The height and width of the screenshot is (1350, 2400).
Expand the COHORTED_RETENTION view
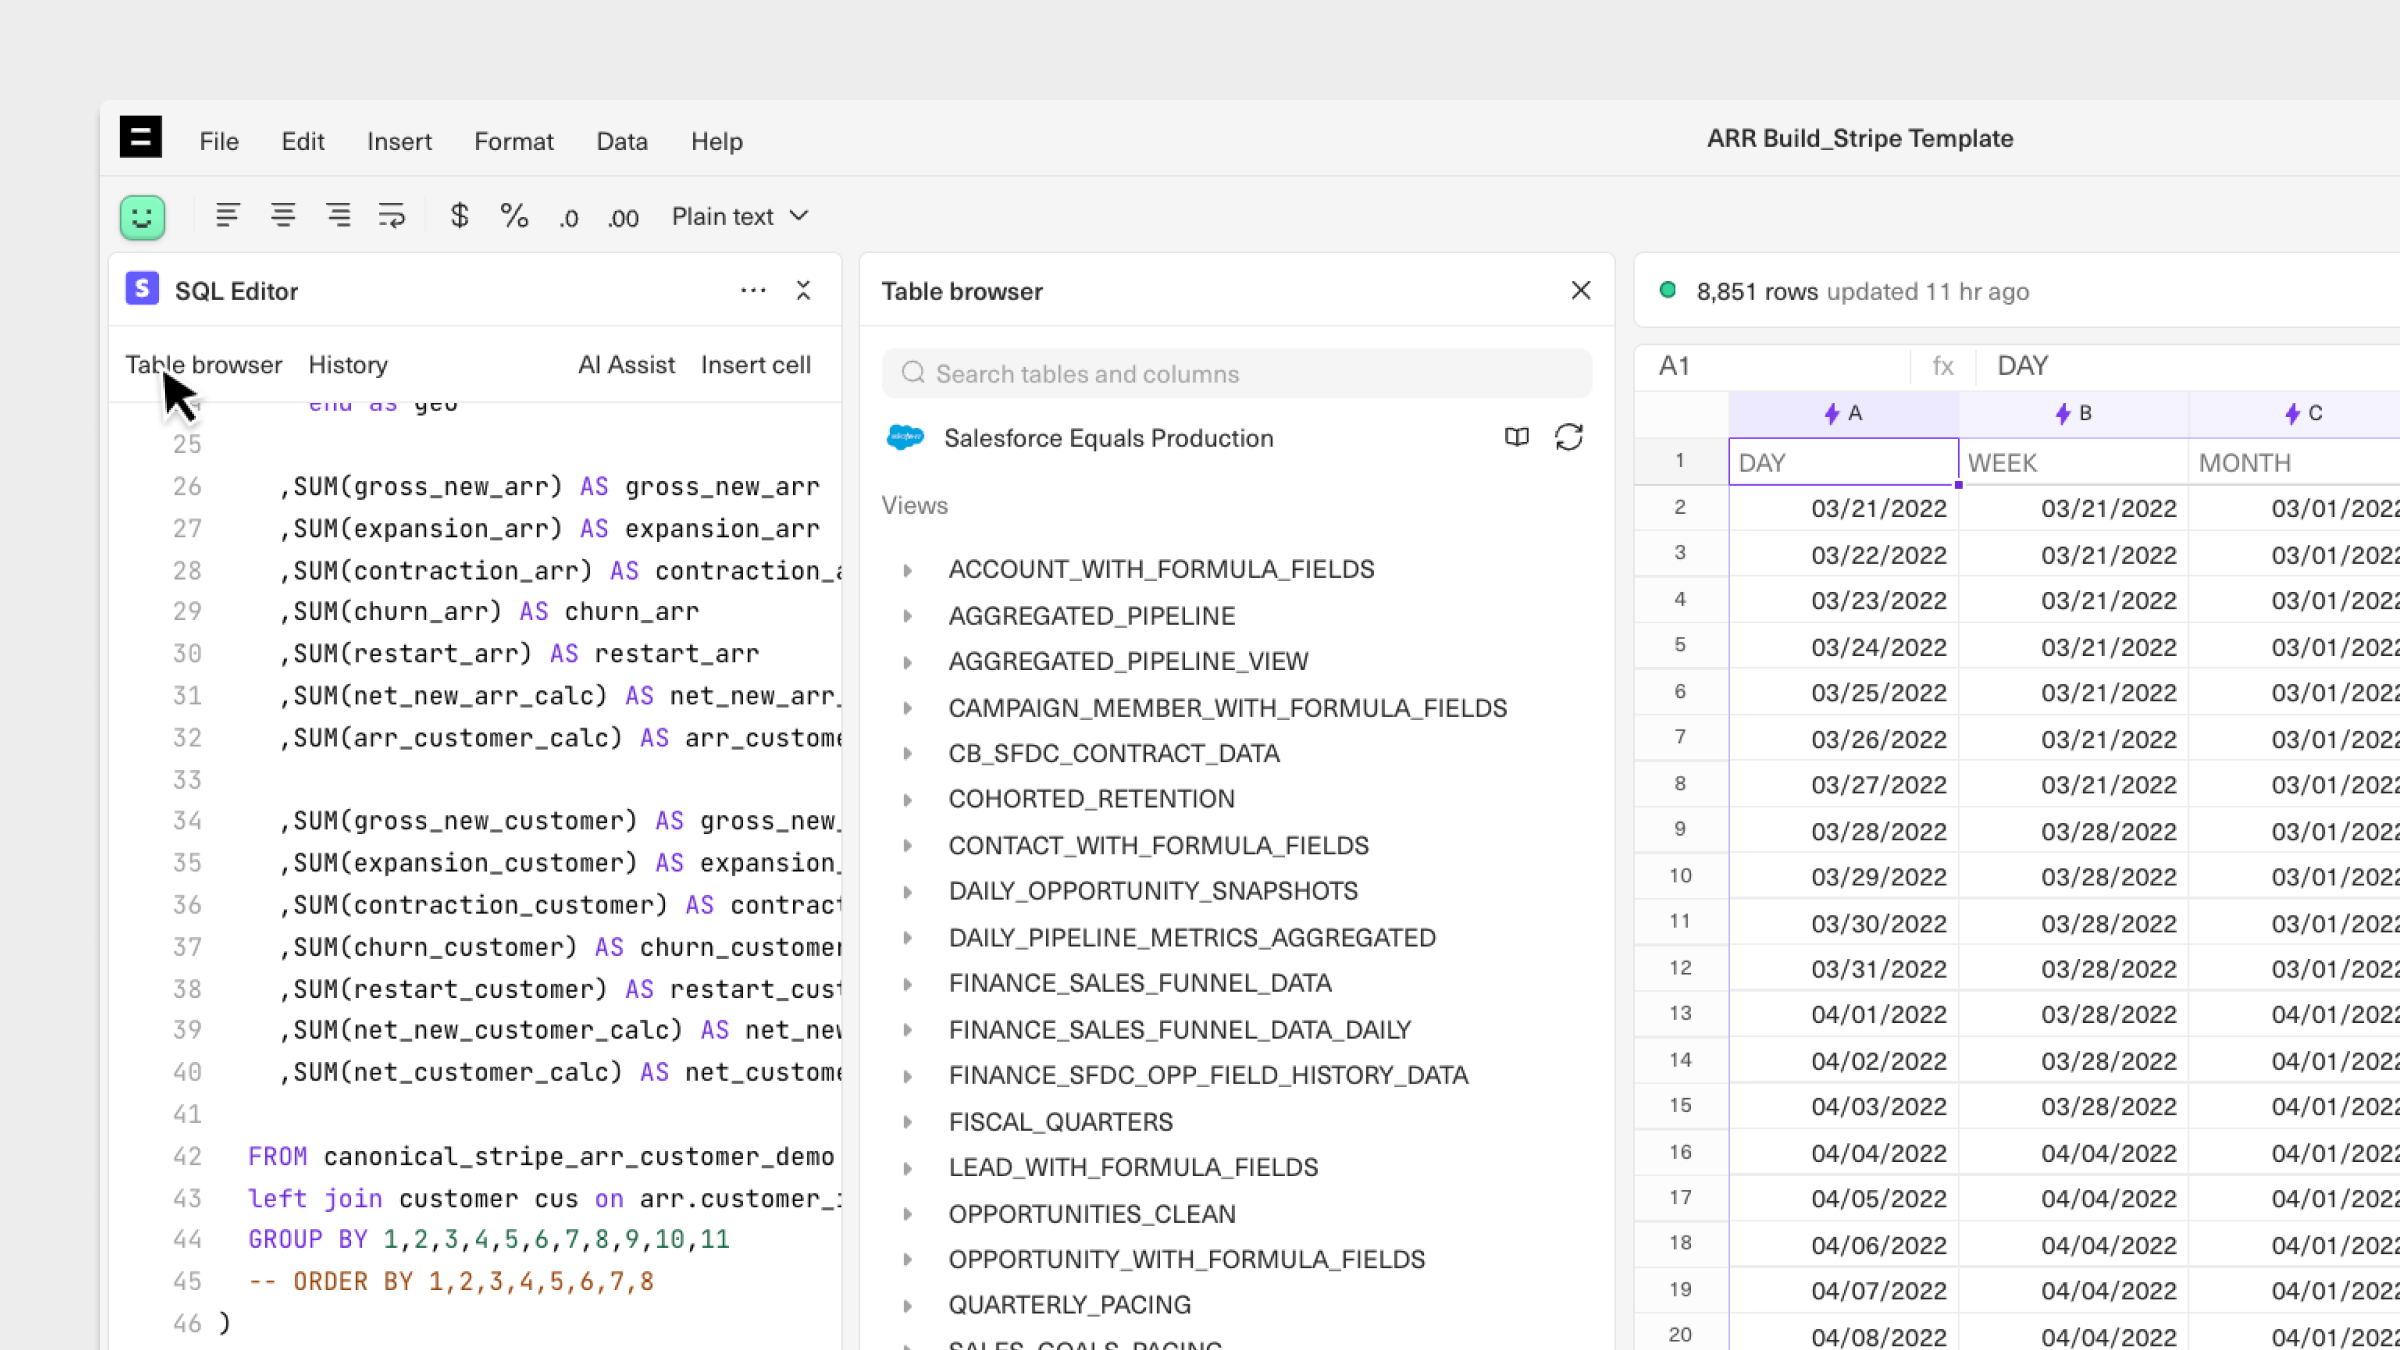click(907, 799)
